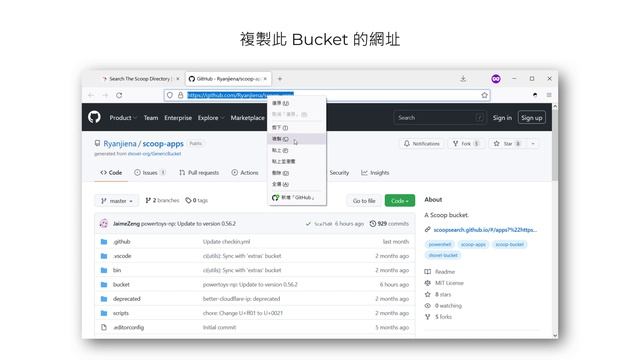Expand the Product dropdown in GitHub header

pos(123,118)
